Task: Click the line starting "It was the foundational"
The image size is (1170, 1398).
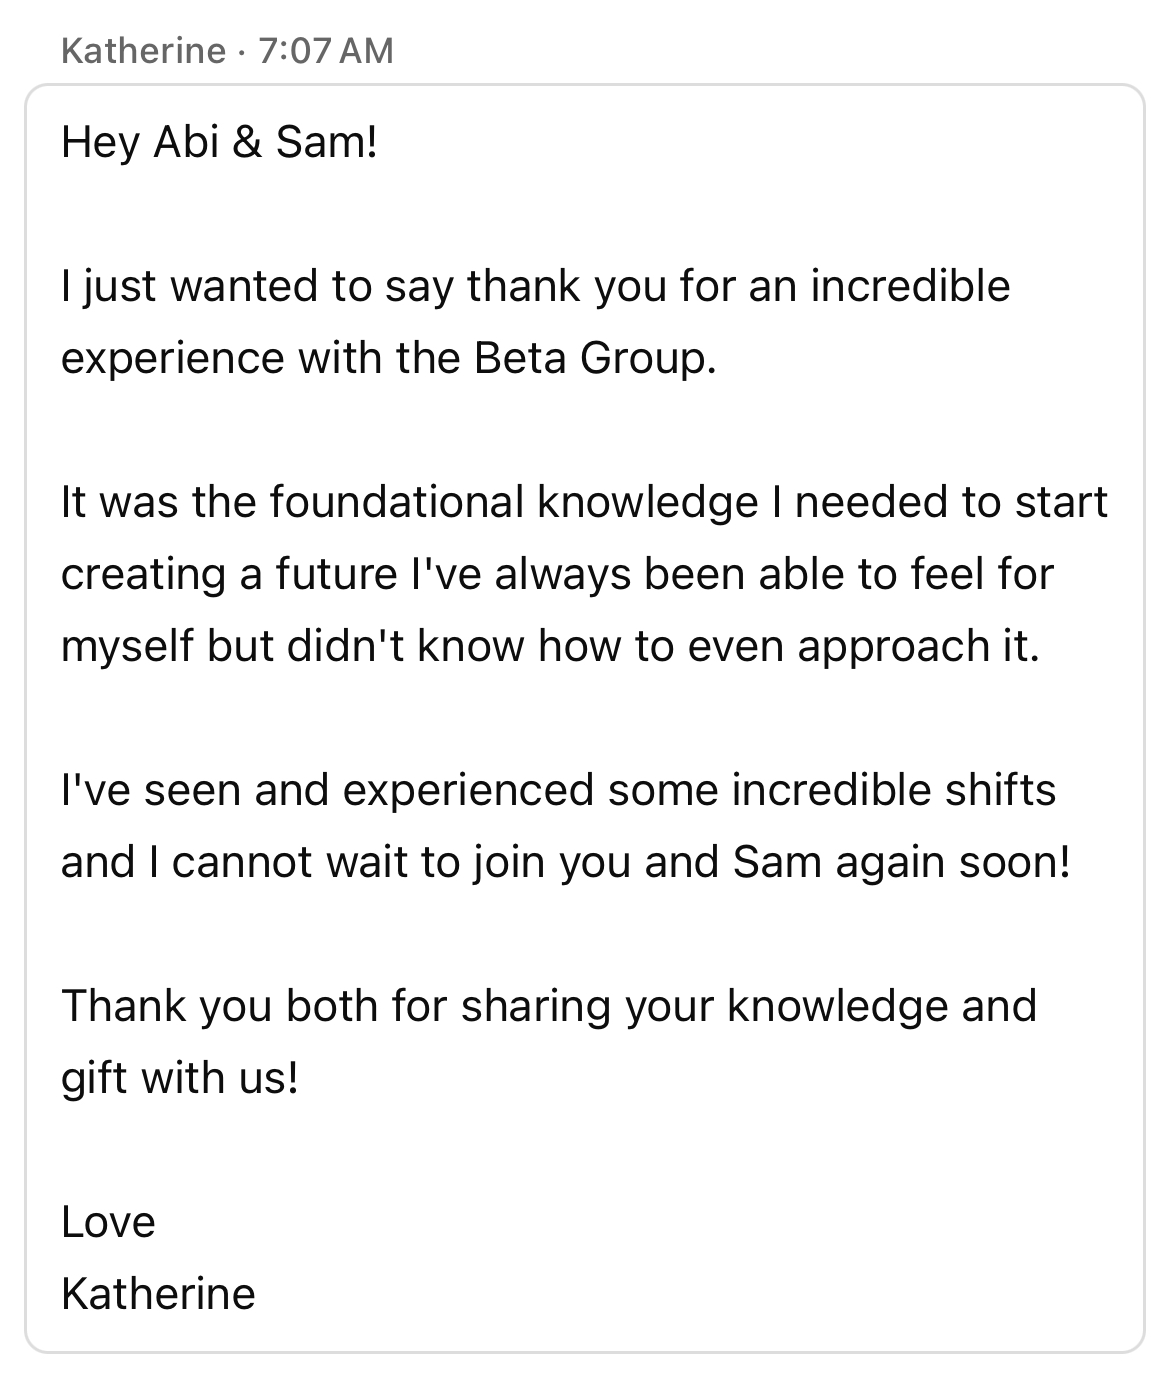Action: click(584, 502)
